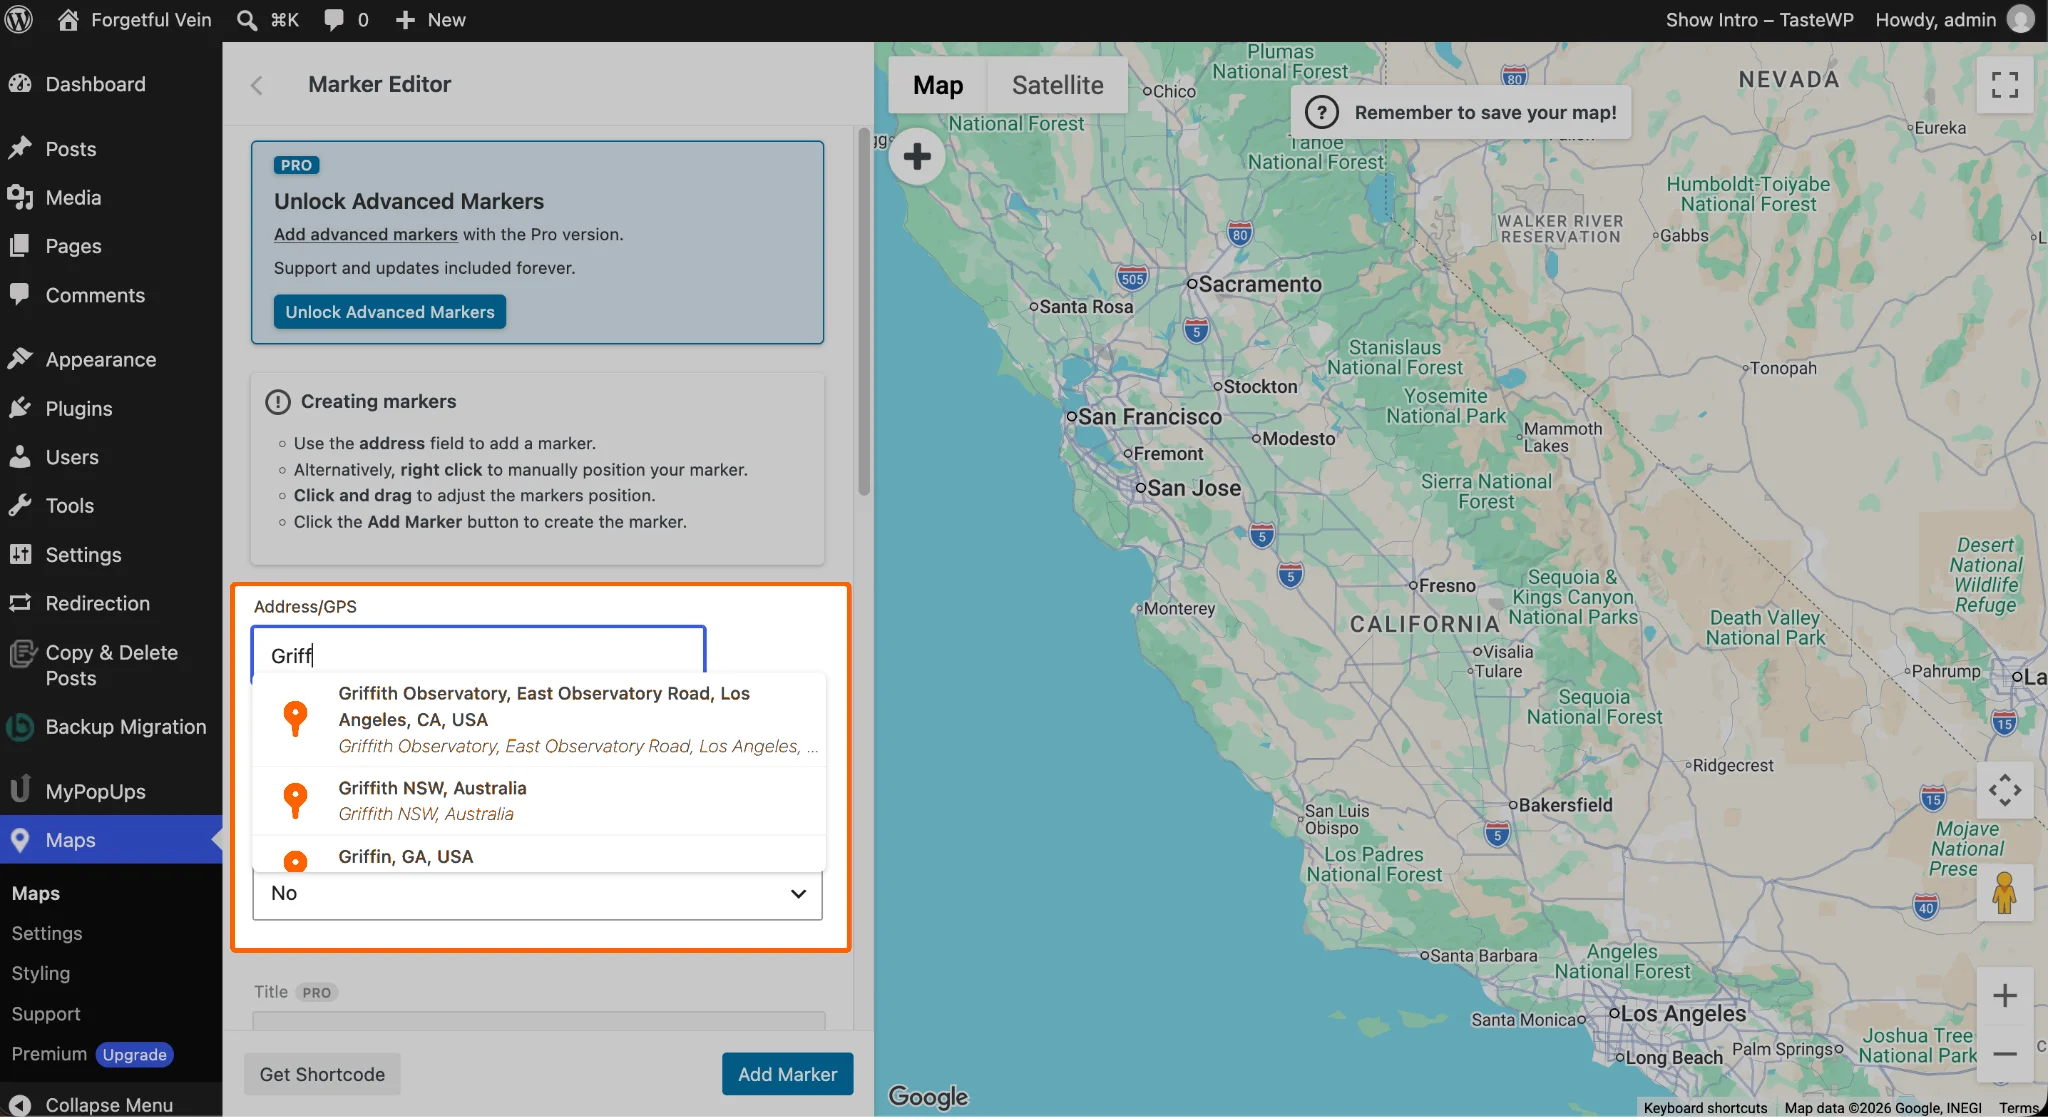Follow the 'Add advanced markers' link

click(x=366, y=234)
